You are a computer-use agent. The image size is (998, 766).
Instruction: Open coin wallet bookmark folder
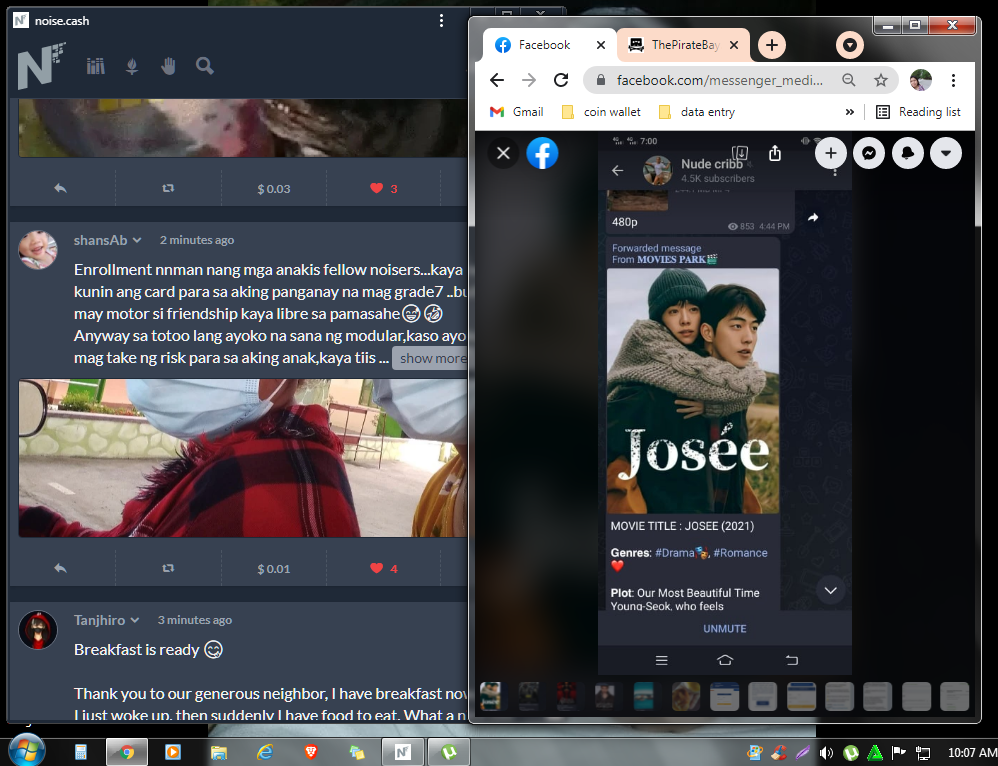[601, 112]
